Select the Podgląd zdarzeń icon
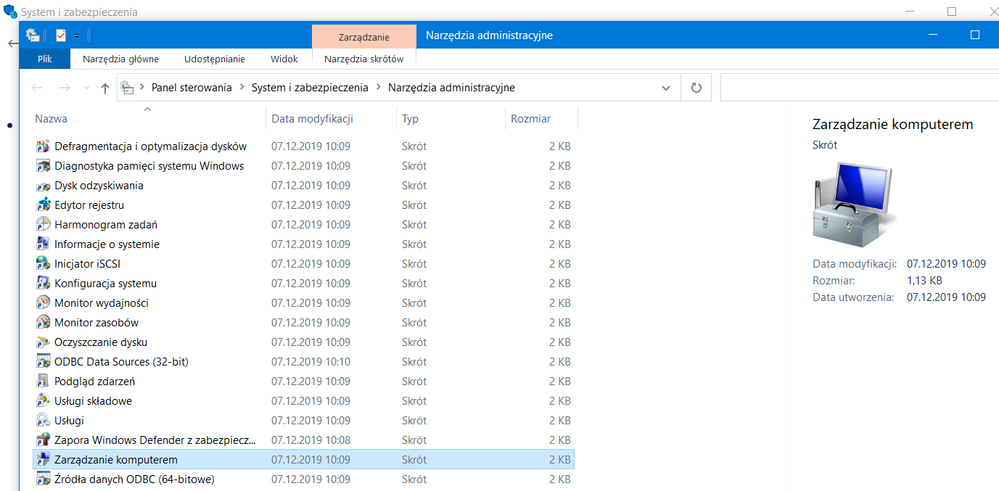 point(43,381)
